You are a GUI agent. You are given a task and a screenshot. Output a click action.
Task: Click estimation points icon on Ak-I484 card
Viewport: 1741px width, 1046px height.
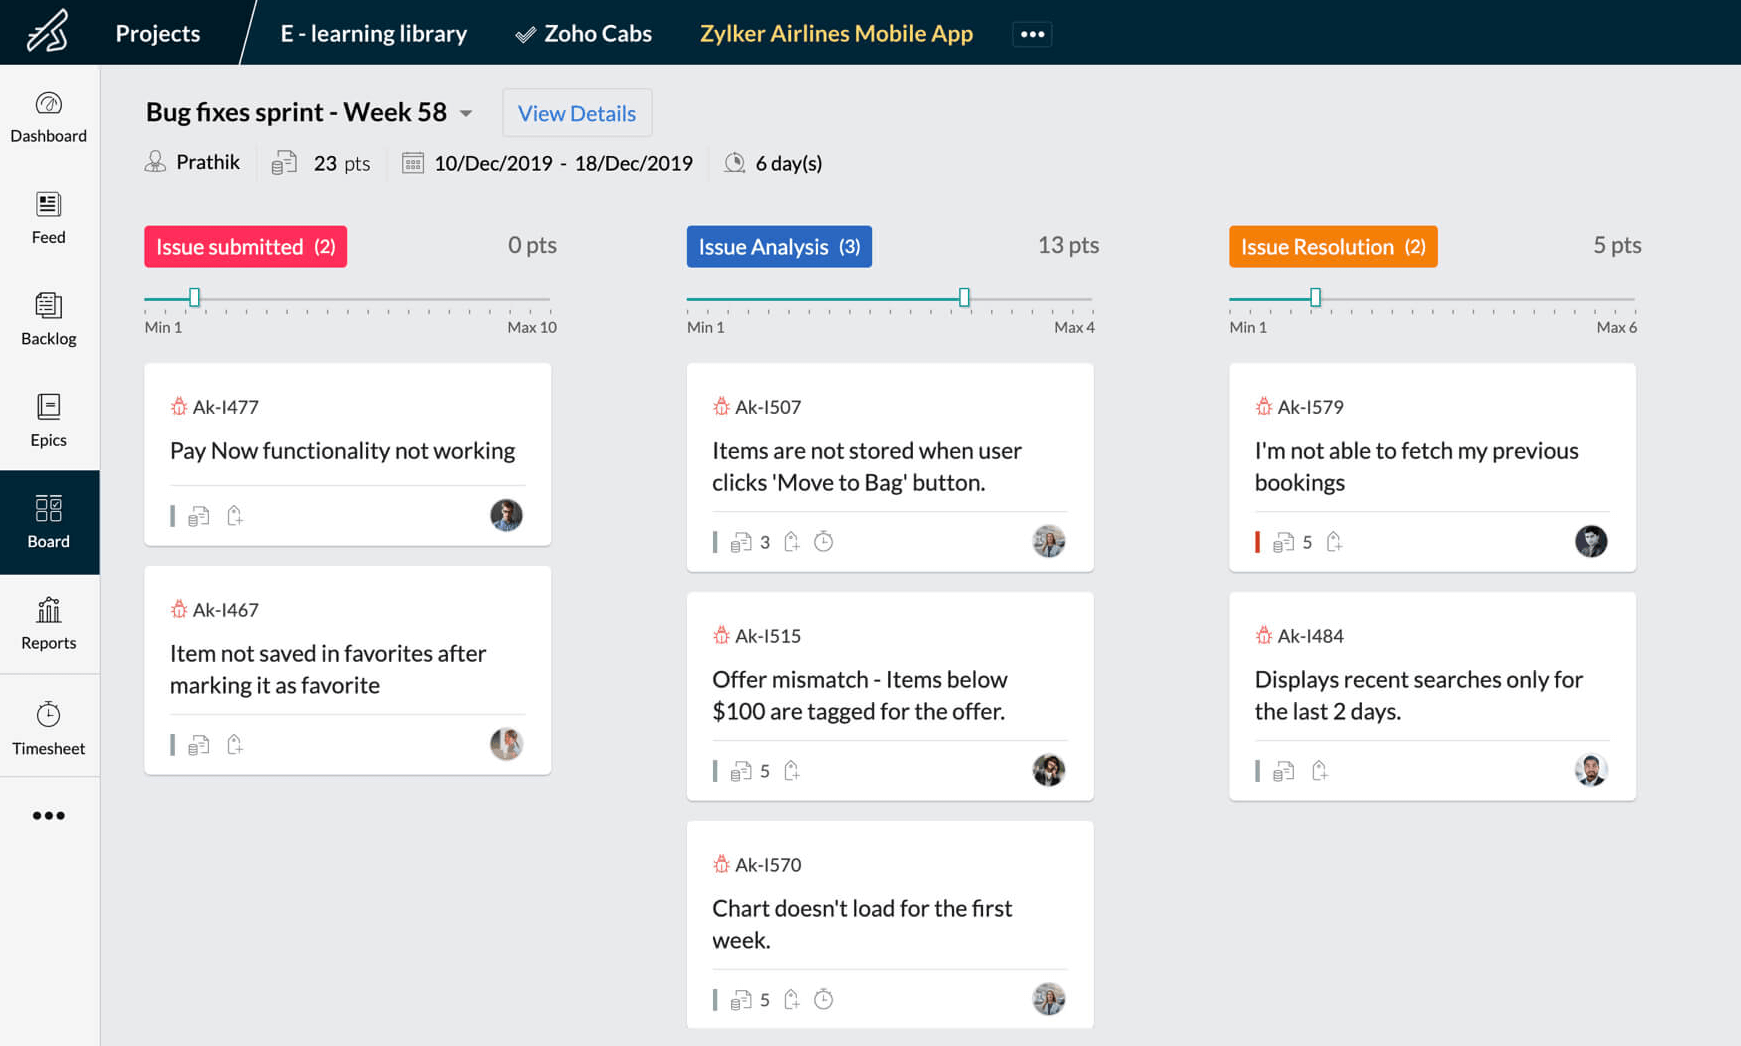click(x=1284, y=771)
